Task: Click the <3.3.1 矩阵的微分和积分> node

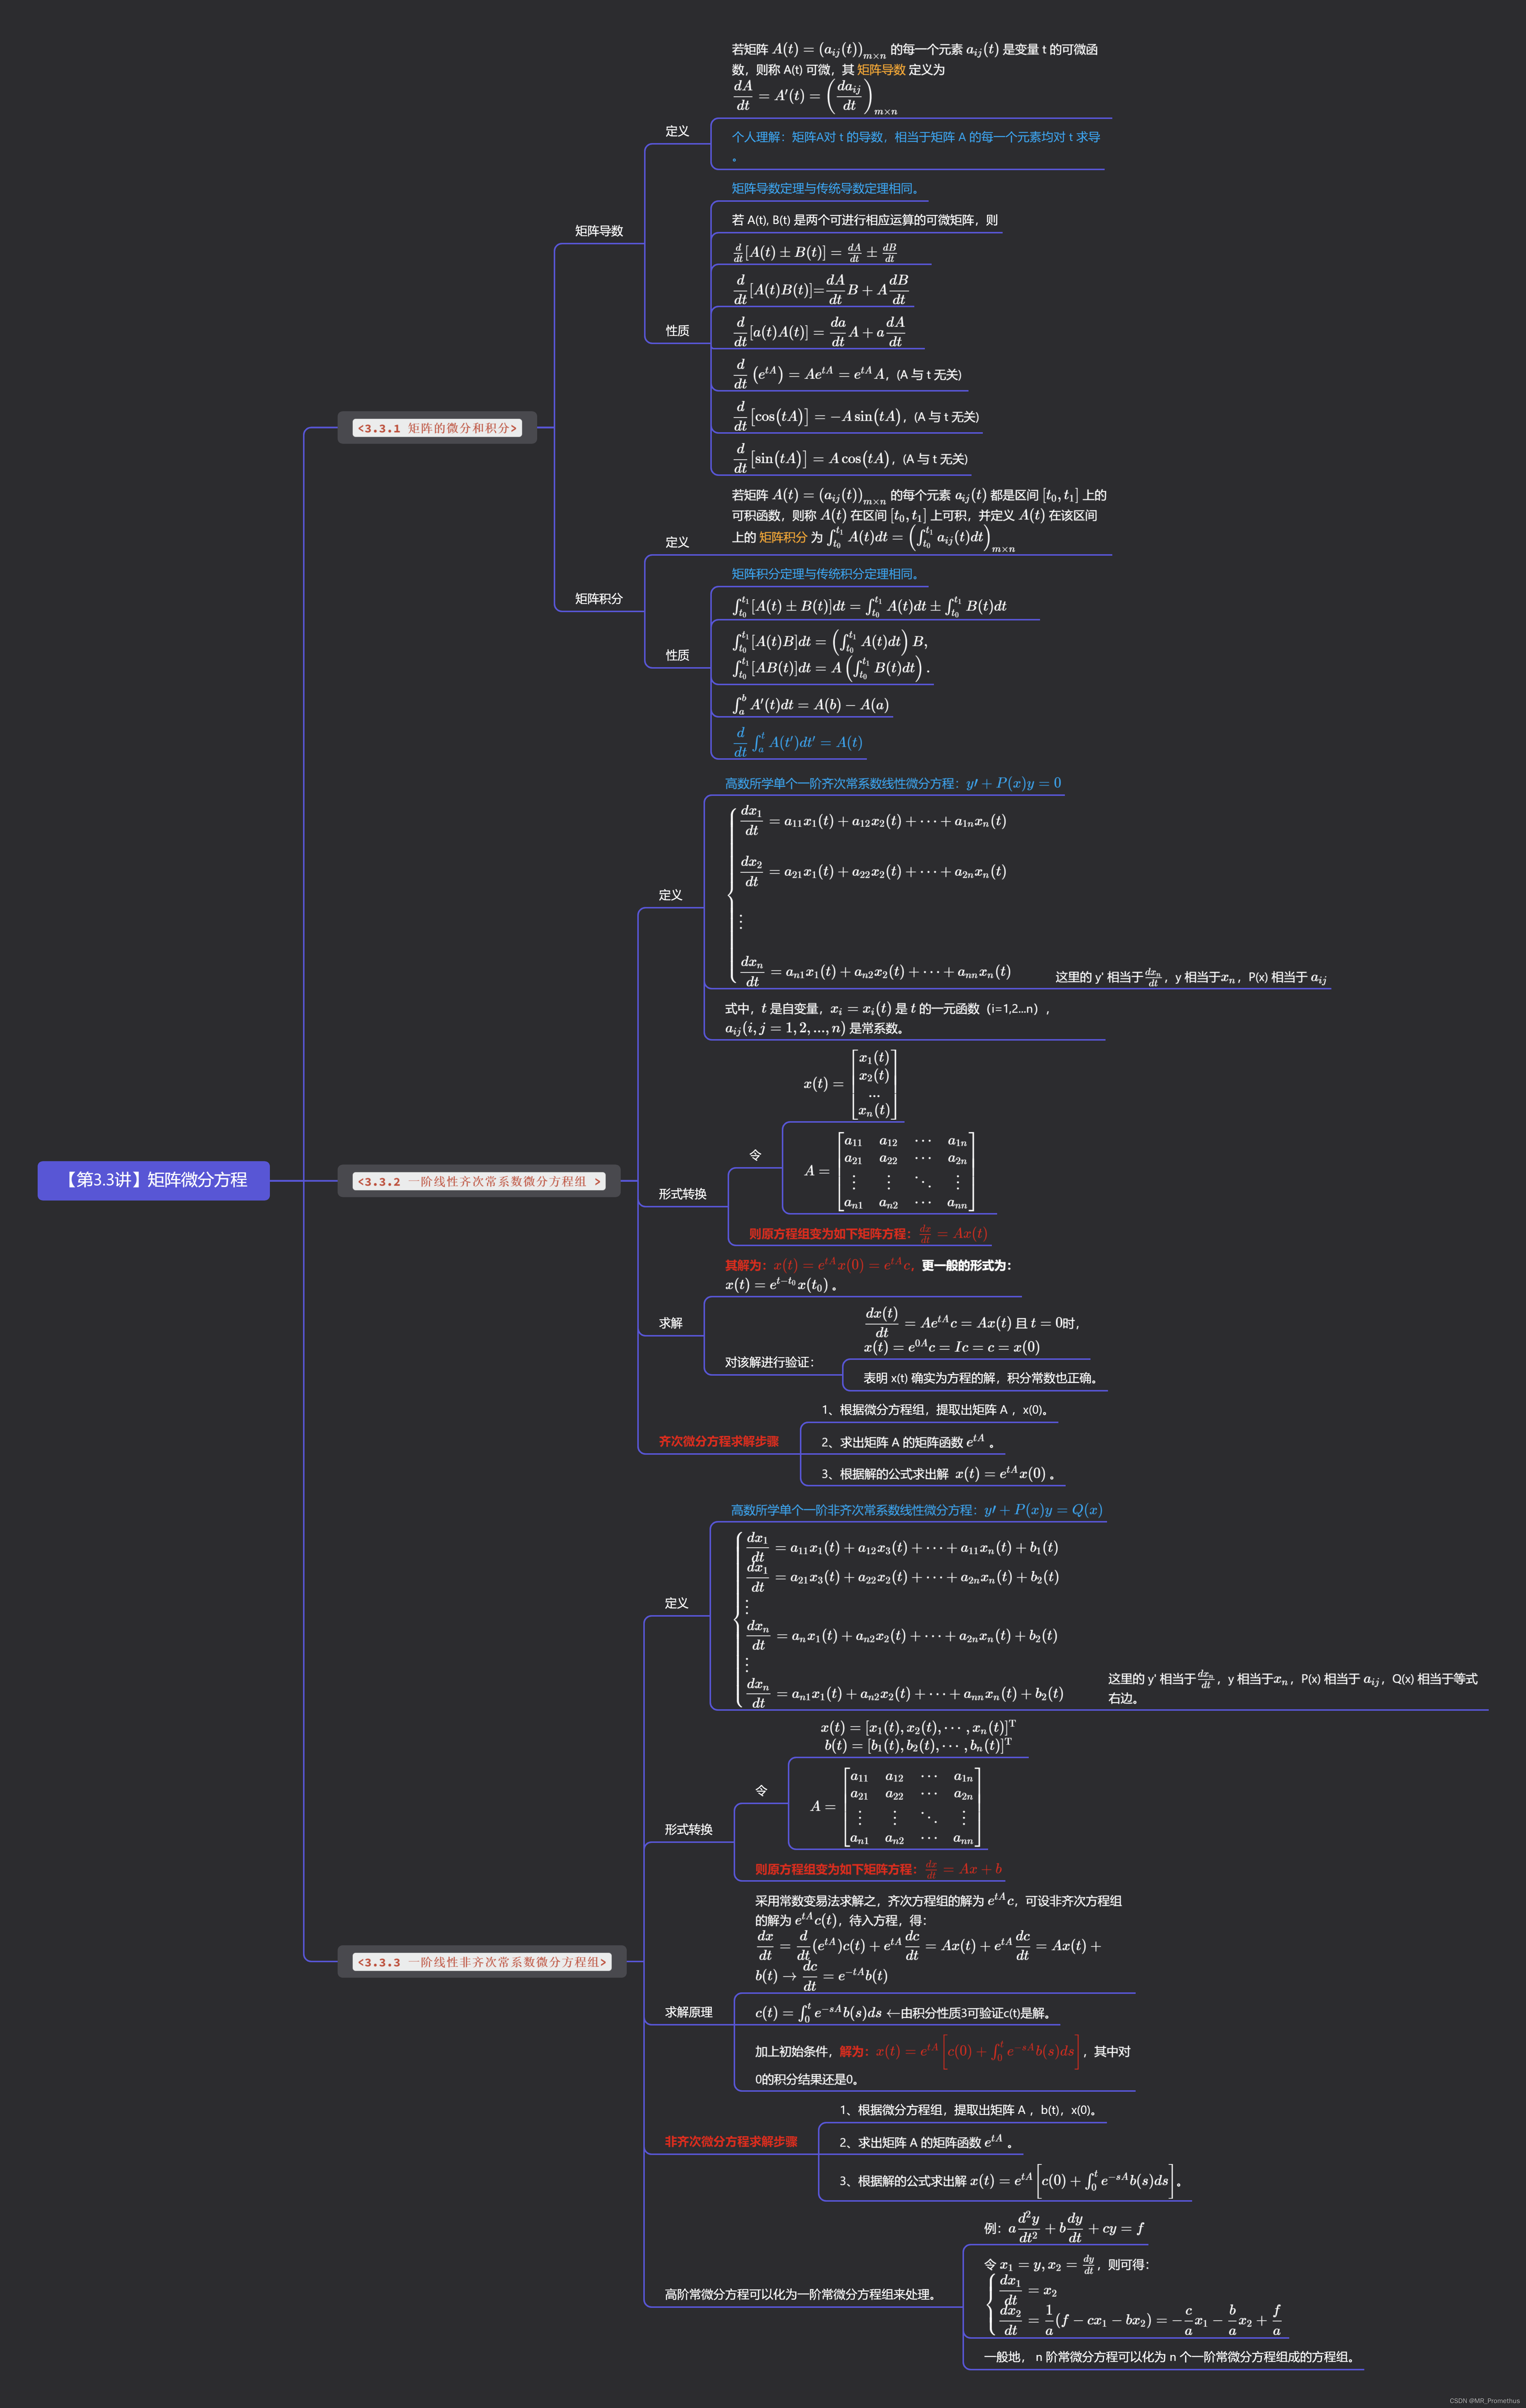Action: tap(437, 428)
